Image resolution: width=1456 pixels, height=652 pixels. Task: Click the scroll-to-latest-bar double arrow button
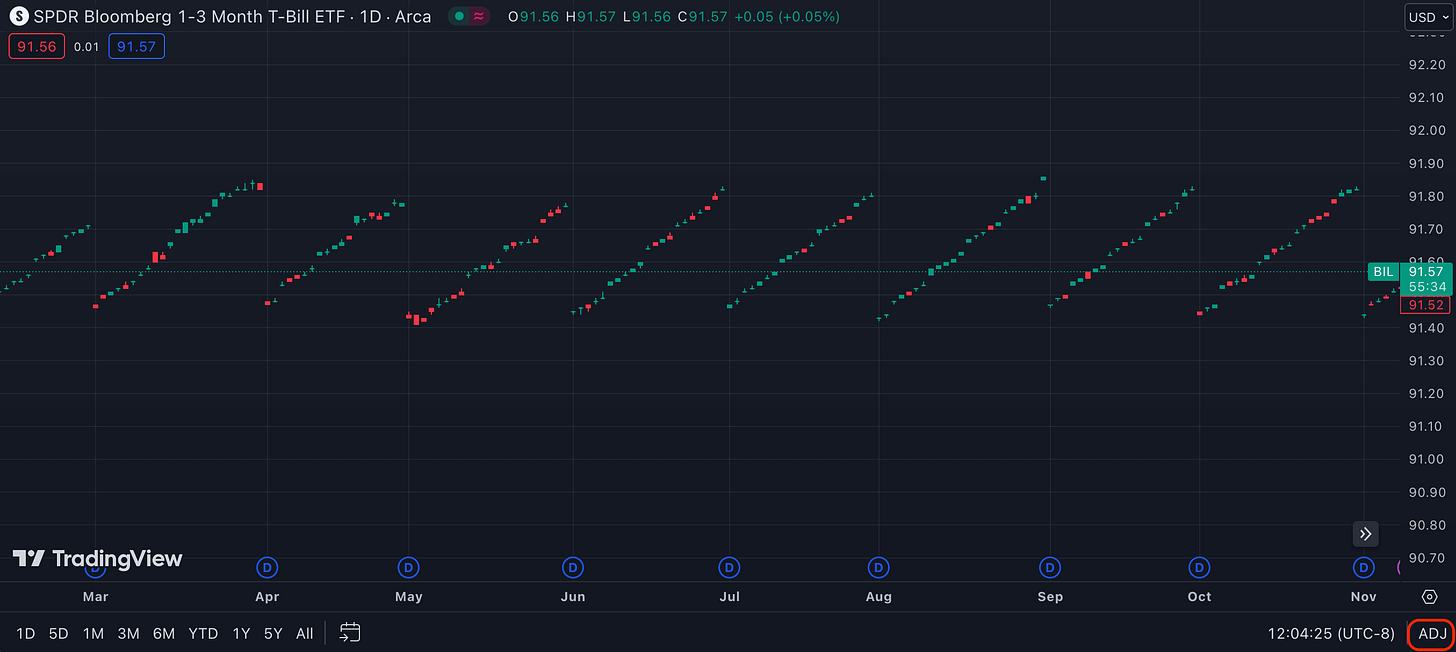(1365, 533)
